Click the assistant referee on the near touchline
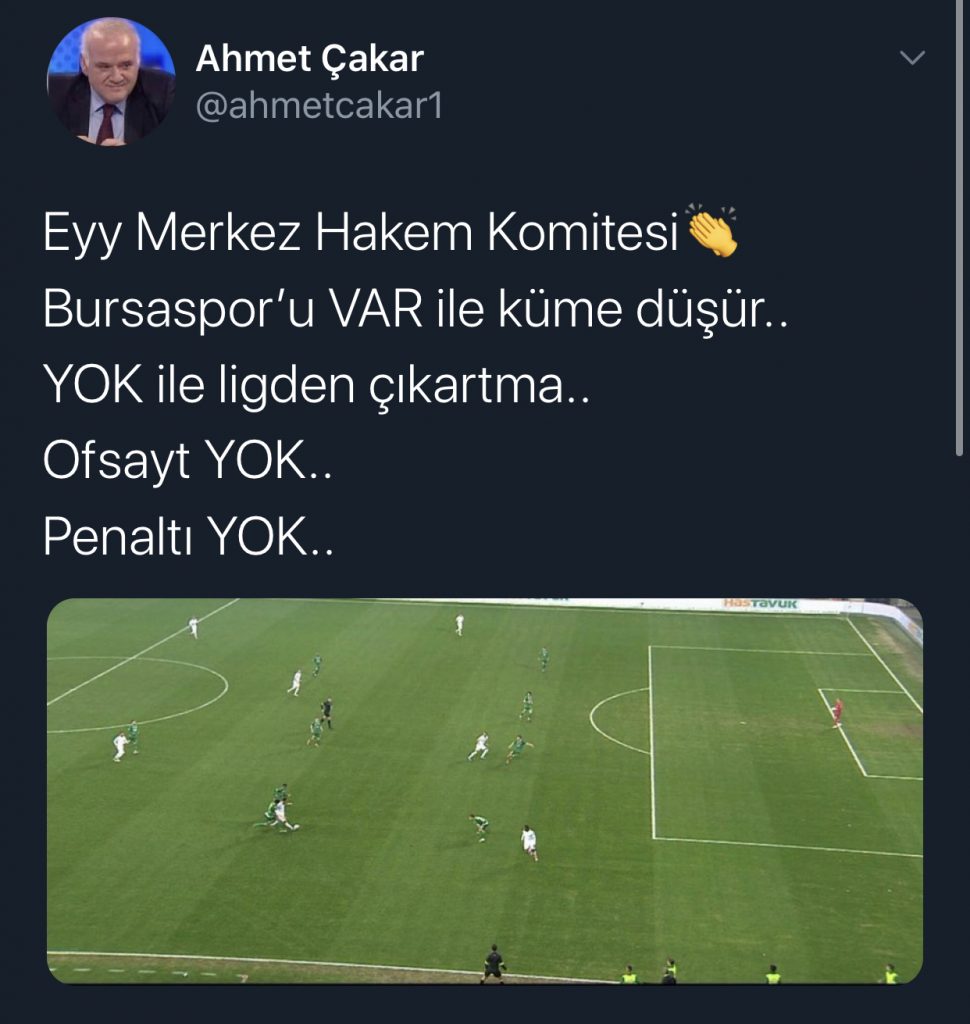The width and height of the screenshot is (970, 1024). (493, 964)
